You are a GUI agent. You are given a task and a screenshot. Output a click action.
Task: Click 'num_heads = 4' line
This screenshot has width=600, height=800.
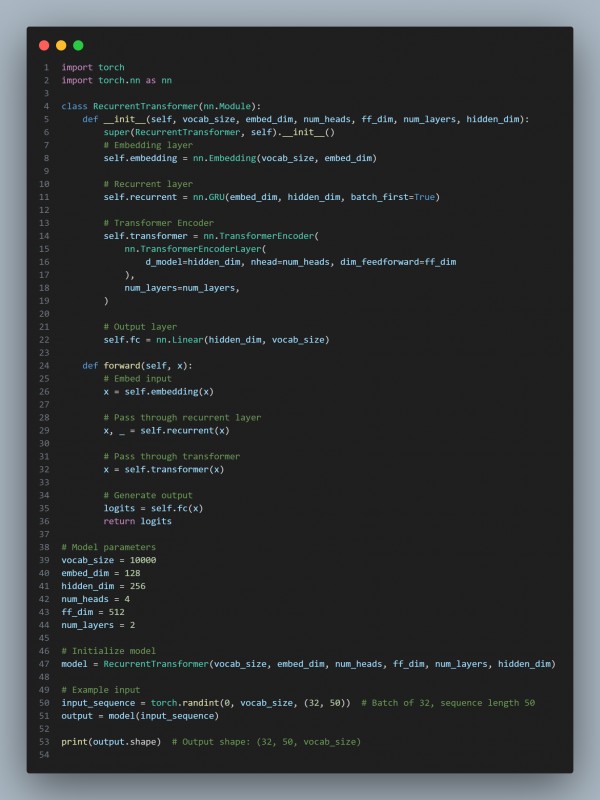pyautogui.click(x=95, y=599)
